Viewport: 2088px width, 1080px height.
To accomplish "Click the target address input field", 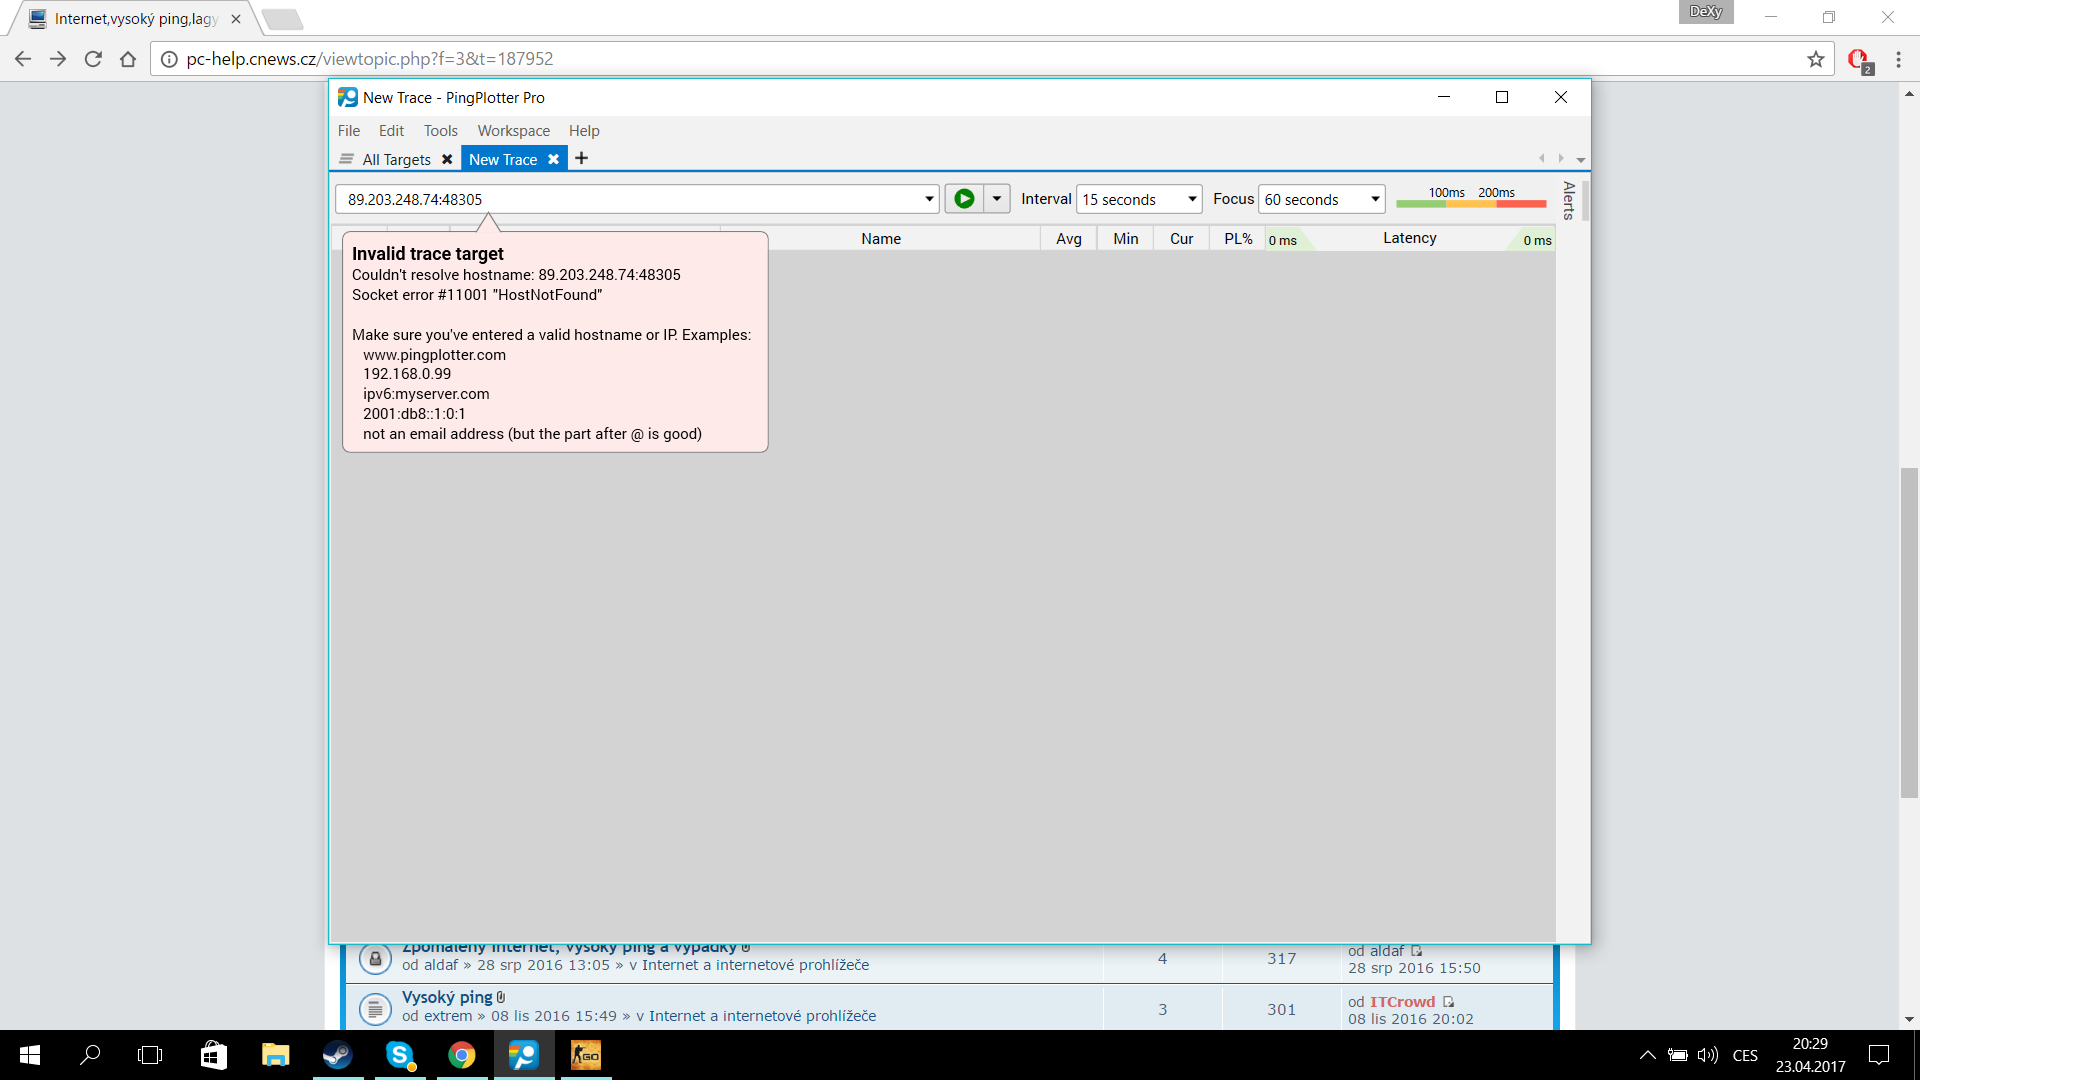I will (630, 199).
